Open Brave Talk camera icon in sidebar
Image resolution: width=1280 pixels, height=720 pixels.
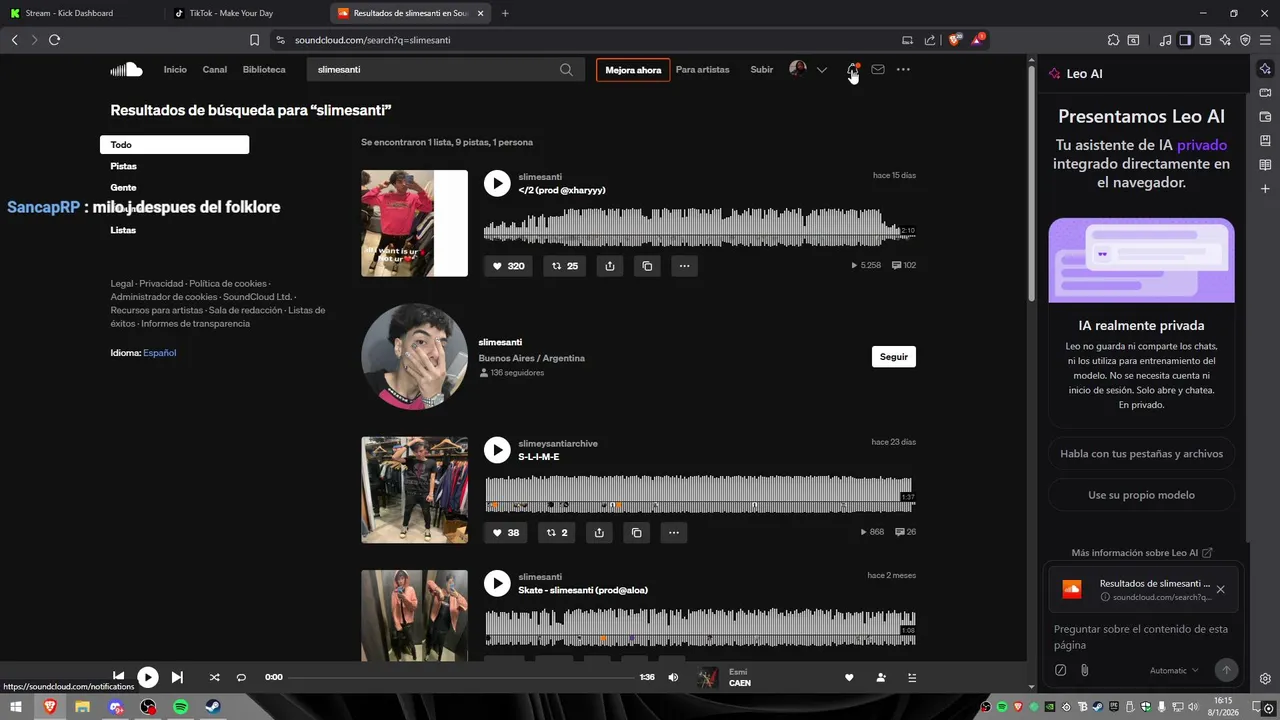click(x=1265, y=93)
